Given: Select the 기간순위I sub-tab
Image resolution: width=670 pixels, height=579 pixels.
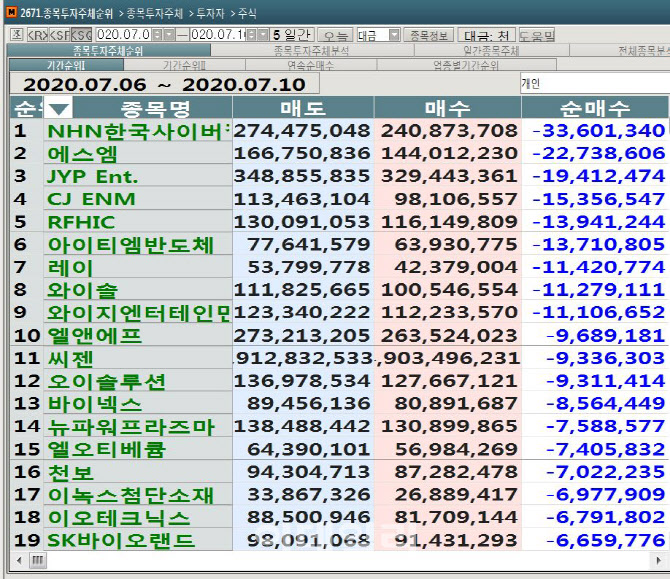Looking at the screenshot, I should 66,65.
